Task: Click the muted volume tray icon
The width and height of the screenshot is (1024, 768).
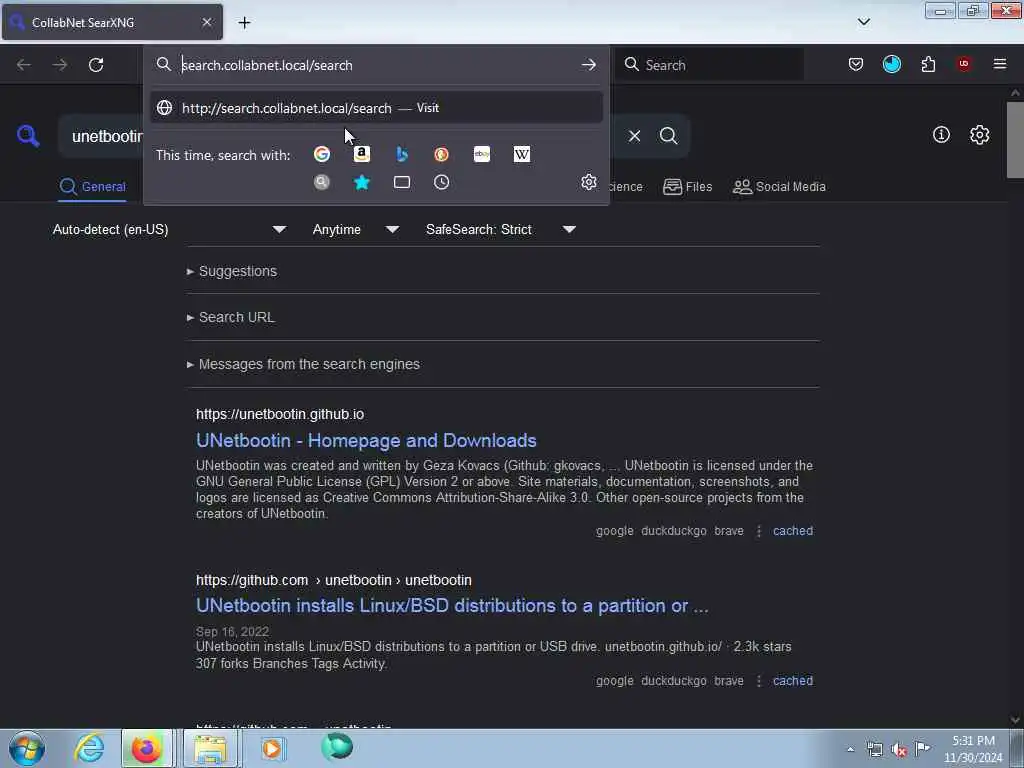Action: coord(899,749)
